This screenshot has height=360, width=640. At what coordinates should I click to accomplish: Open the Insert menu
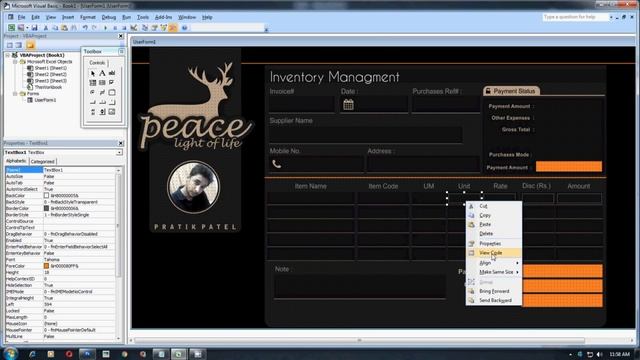[68, 17]
